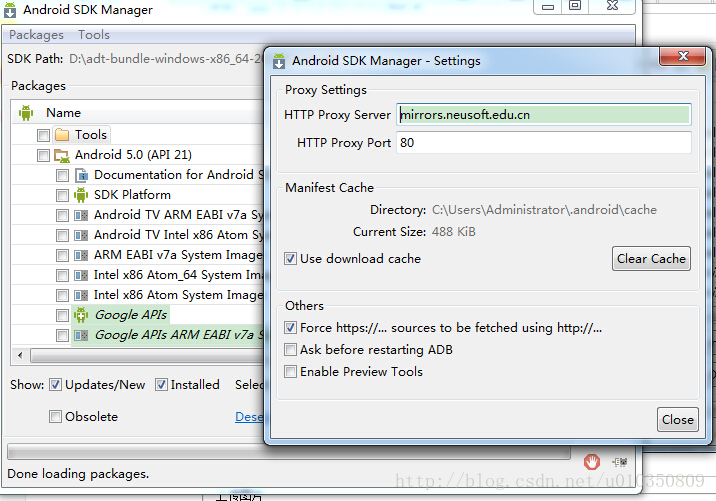Check the Obsolete show filter
The height and width of the screenshot is (501, 716).
point(55,417)
